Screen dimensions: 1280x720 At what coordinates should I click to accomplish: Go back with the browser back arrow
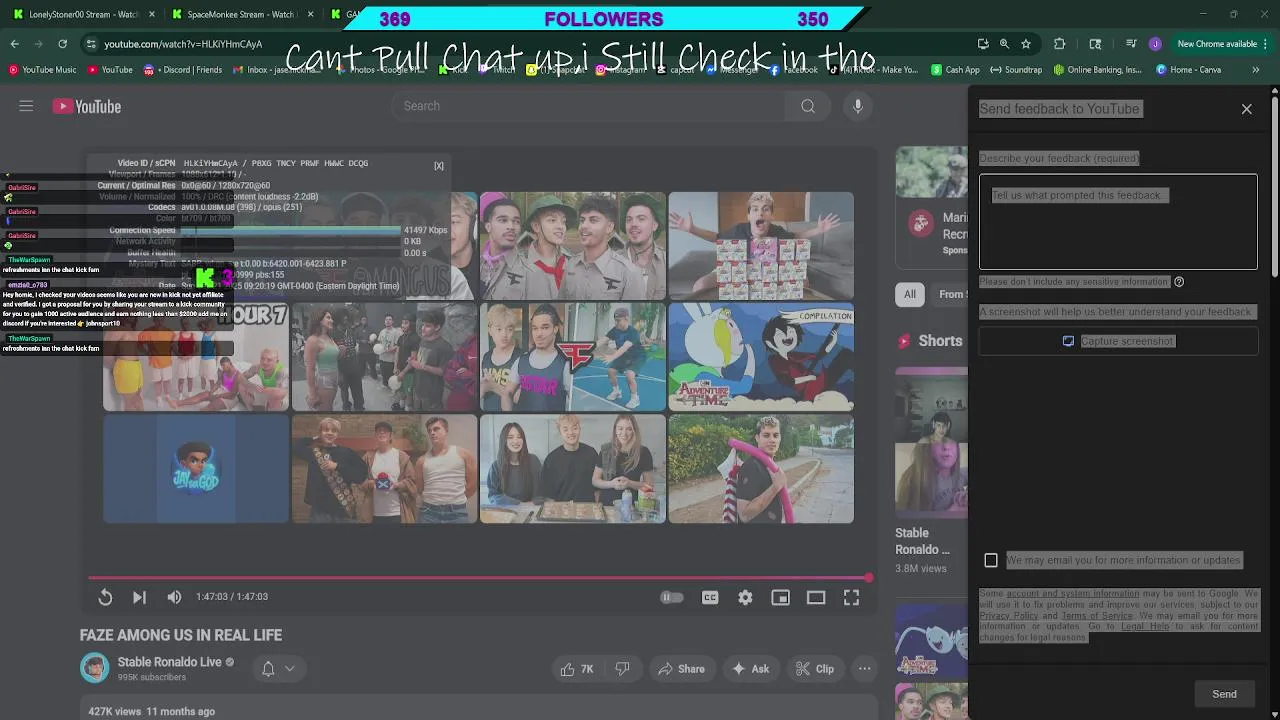14,44
